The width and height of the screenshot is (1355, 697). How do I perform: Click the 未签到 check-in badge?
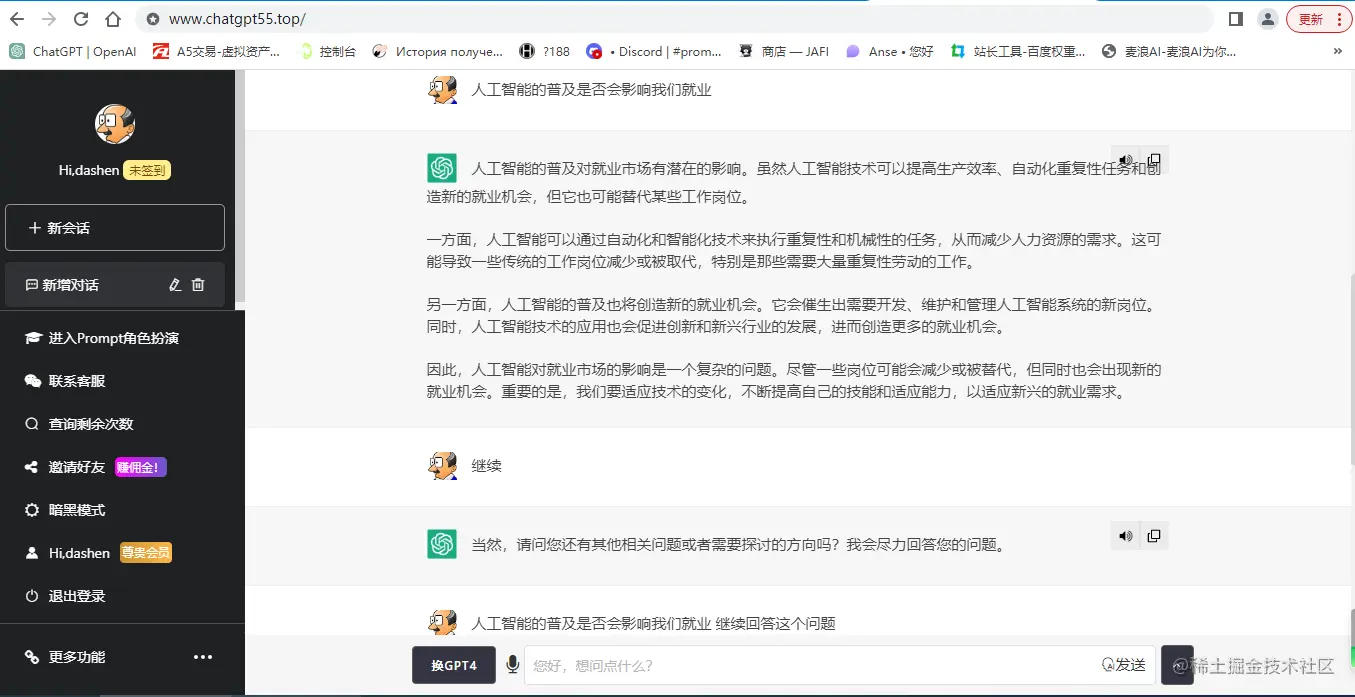point(147,171)
